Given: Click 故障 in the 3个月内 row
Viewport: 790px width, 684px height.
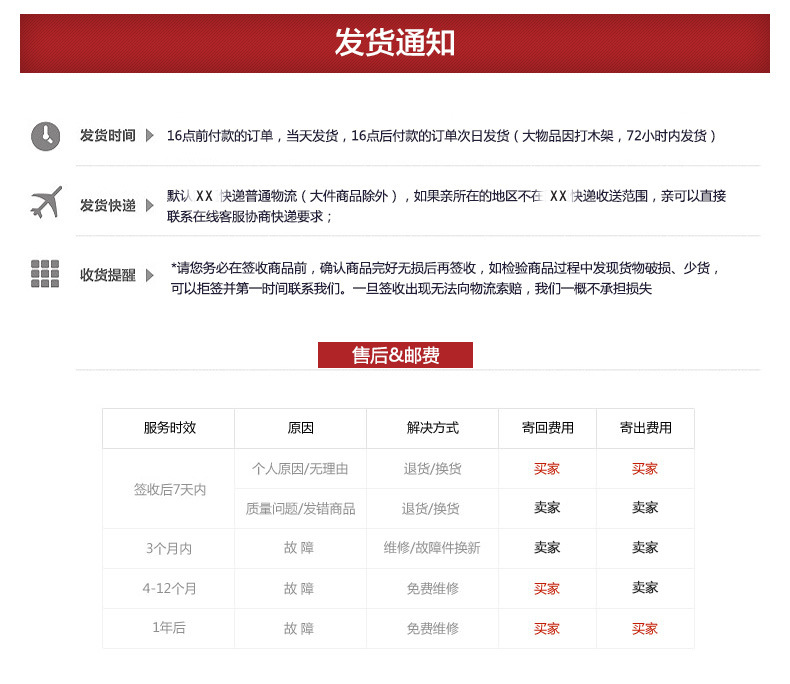Looking at the screenshot, I should coord(299,548).
